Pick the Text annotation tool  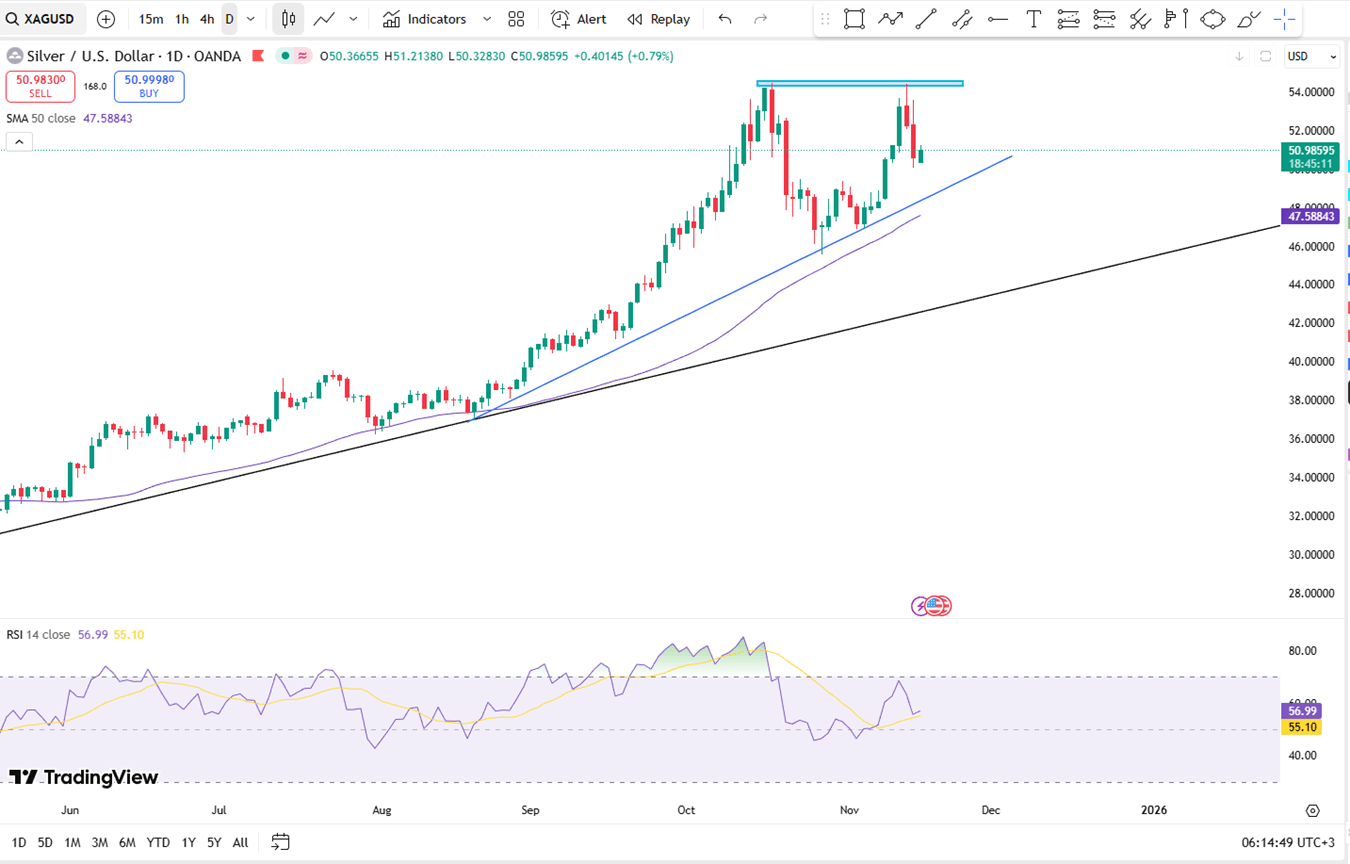[1033, 19]
